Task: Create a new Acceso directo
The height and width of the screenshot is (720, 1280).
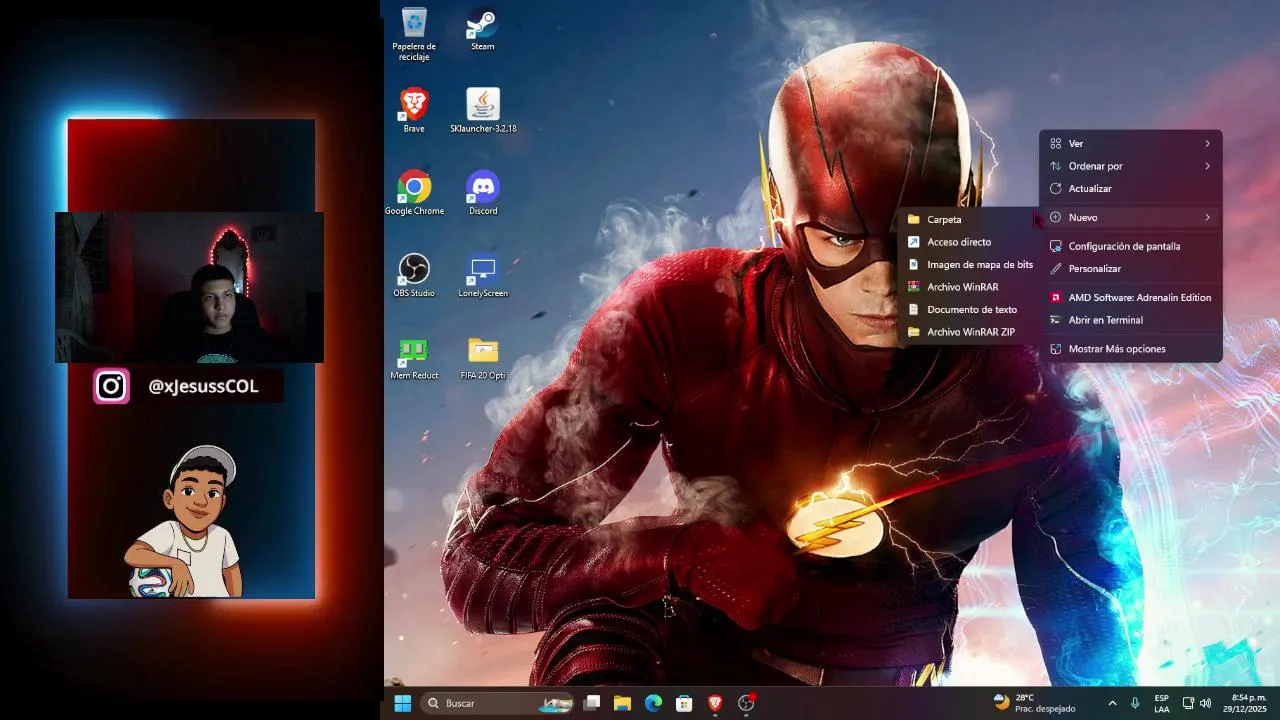Action: pos(968,242)
